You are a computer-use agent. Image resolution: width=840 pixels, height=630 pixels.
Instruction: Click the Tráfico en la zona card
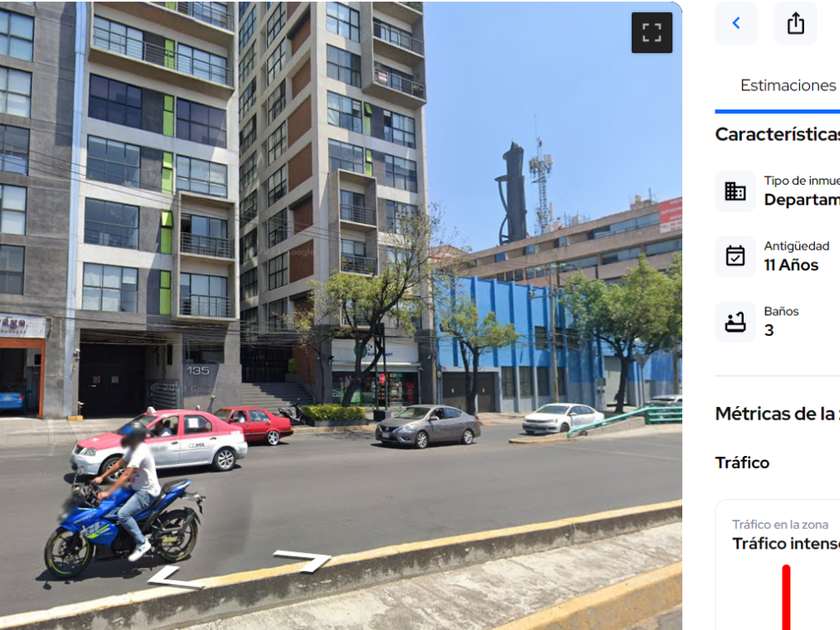[x=778, y=565]
